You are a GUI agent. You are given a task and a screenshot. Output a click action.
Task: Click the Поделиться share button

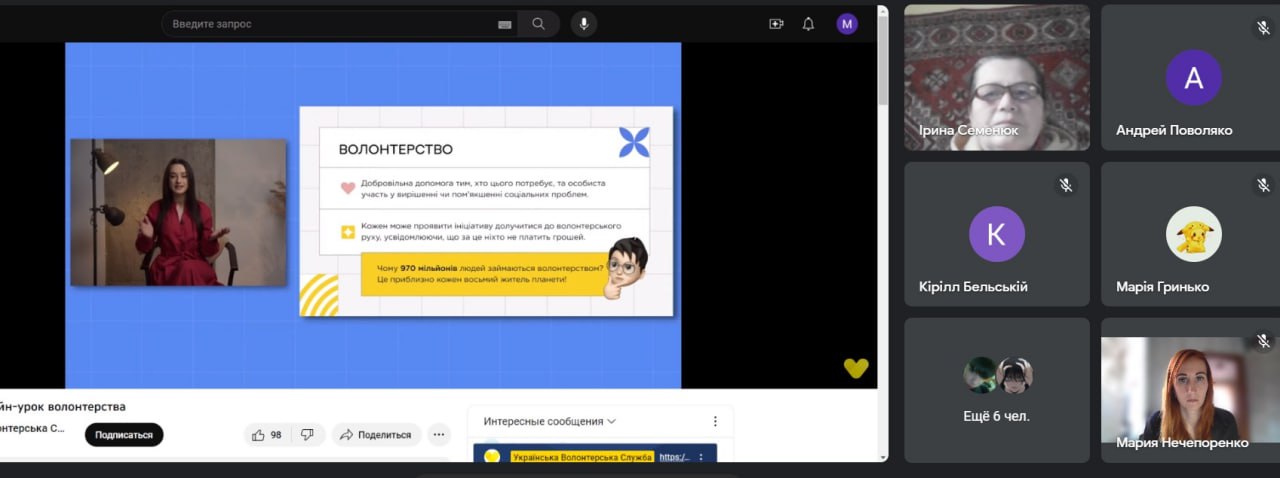click(376, 435)
